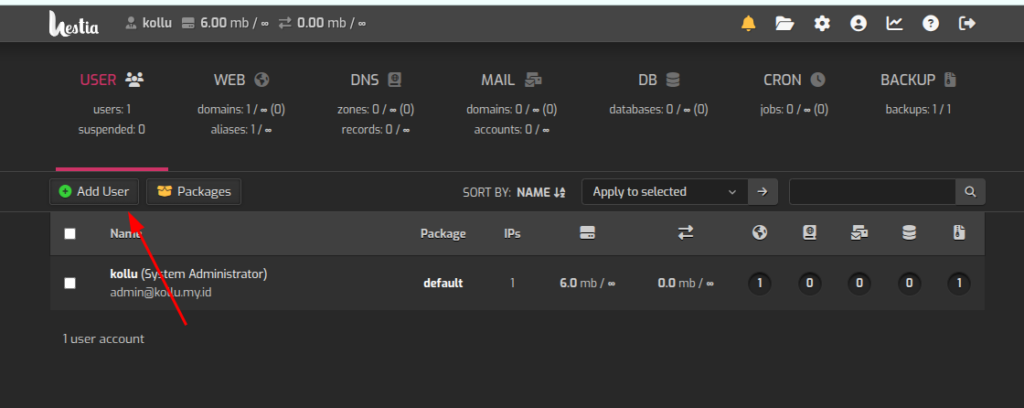
Task: Expand the Apply to selected dropdown
Action: tap(664, 192)
